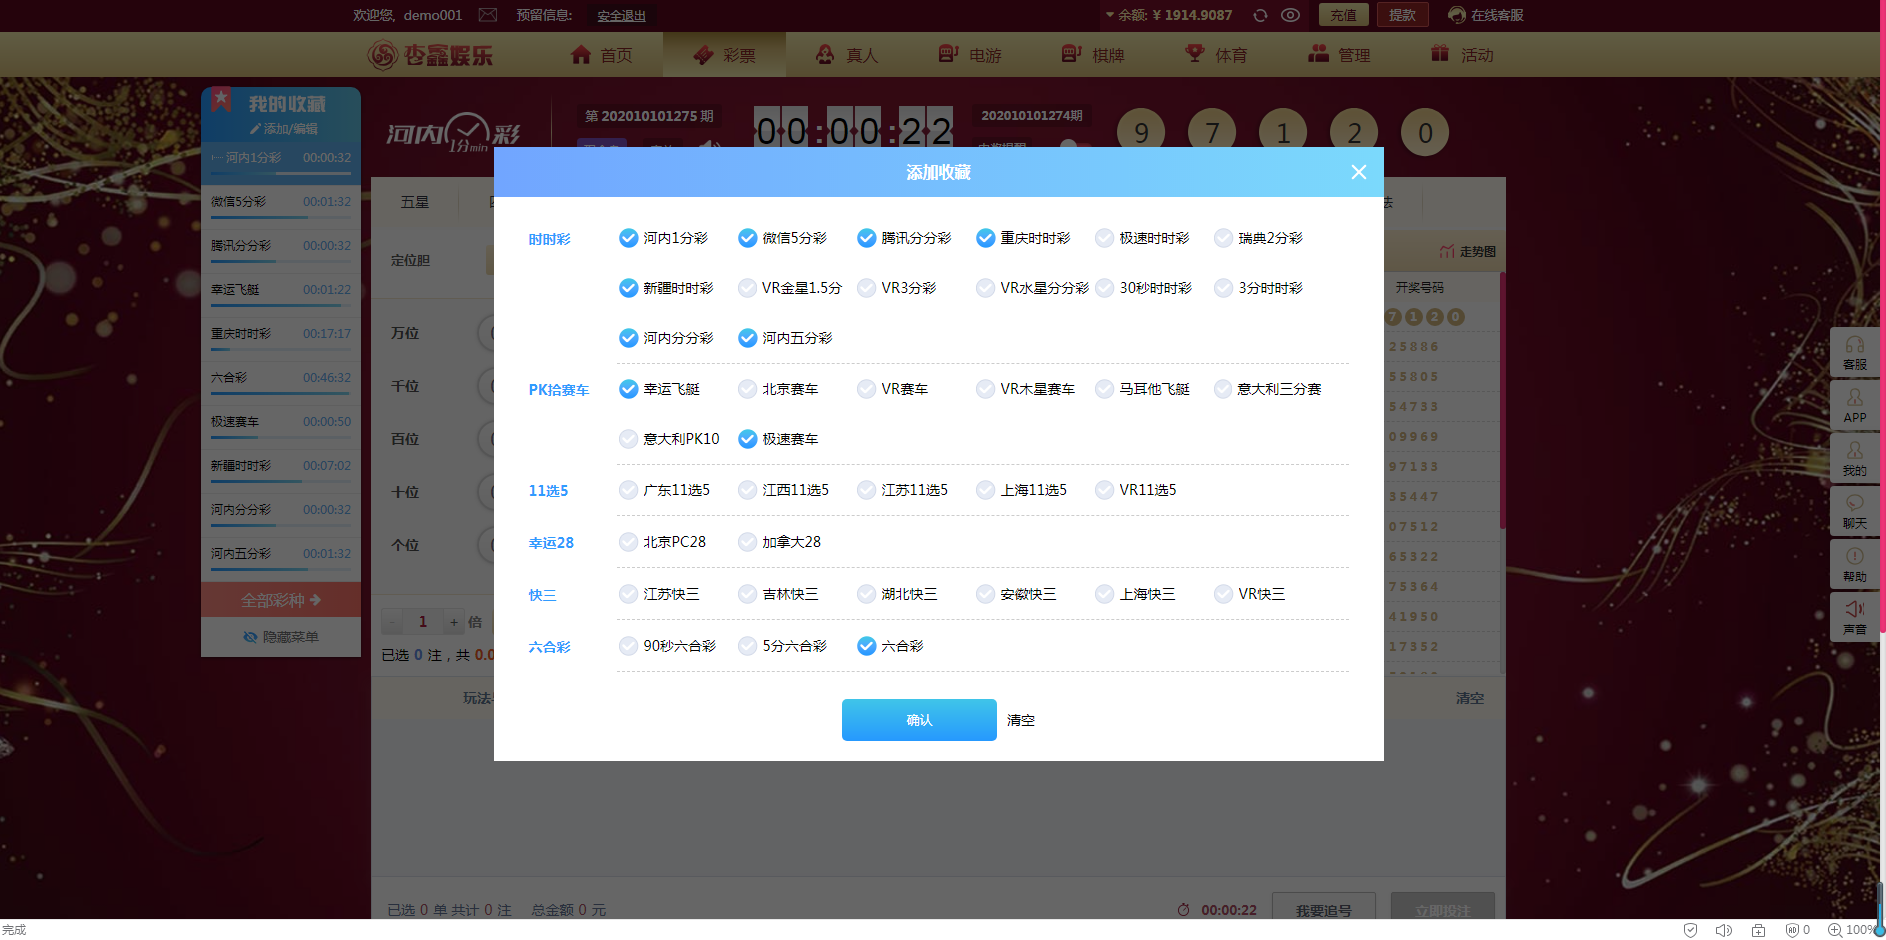Image resolution: width=1886 pixels, height=940 pixels.
Task: Check 极速时时彩 checkbox
Action: point(1104,238)
